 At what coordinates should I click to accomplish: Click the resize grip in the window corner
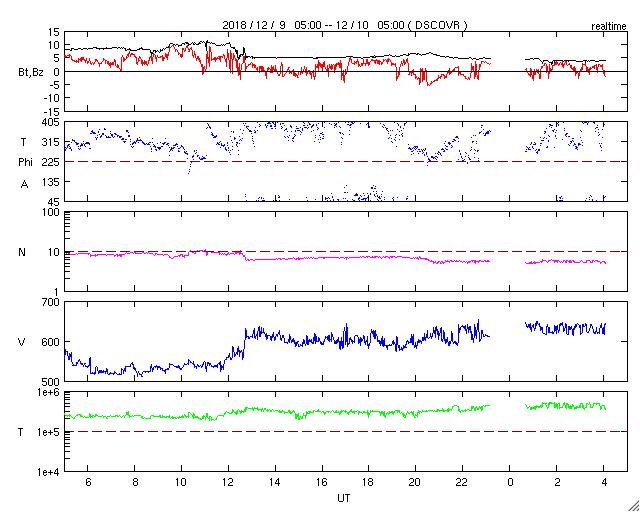point(634,506)
